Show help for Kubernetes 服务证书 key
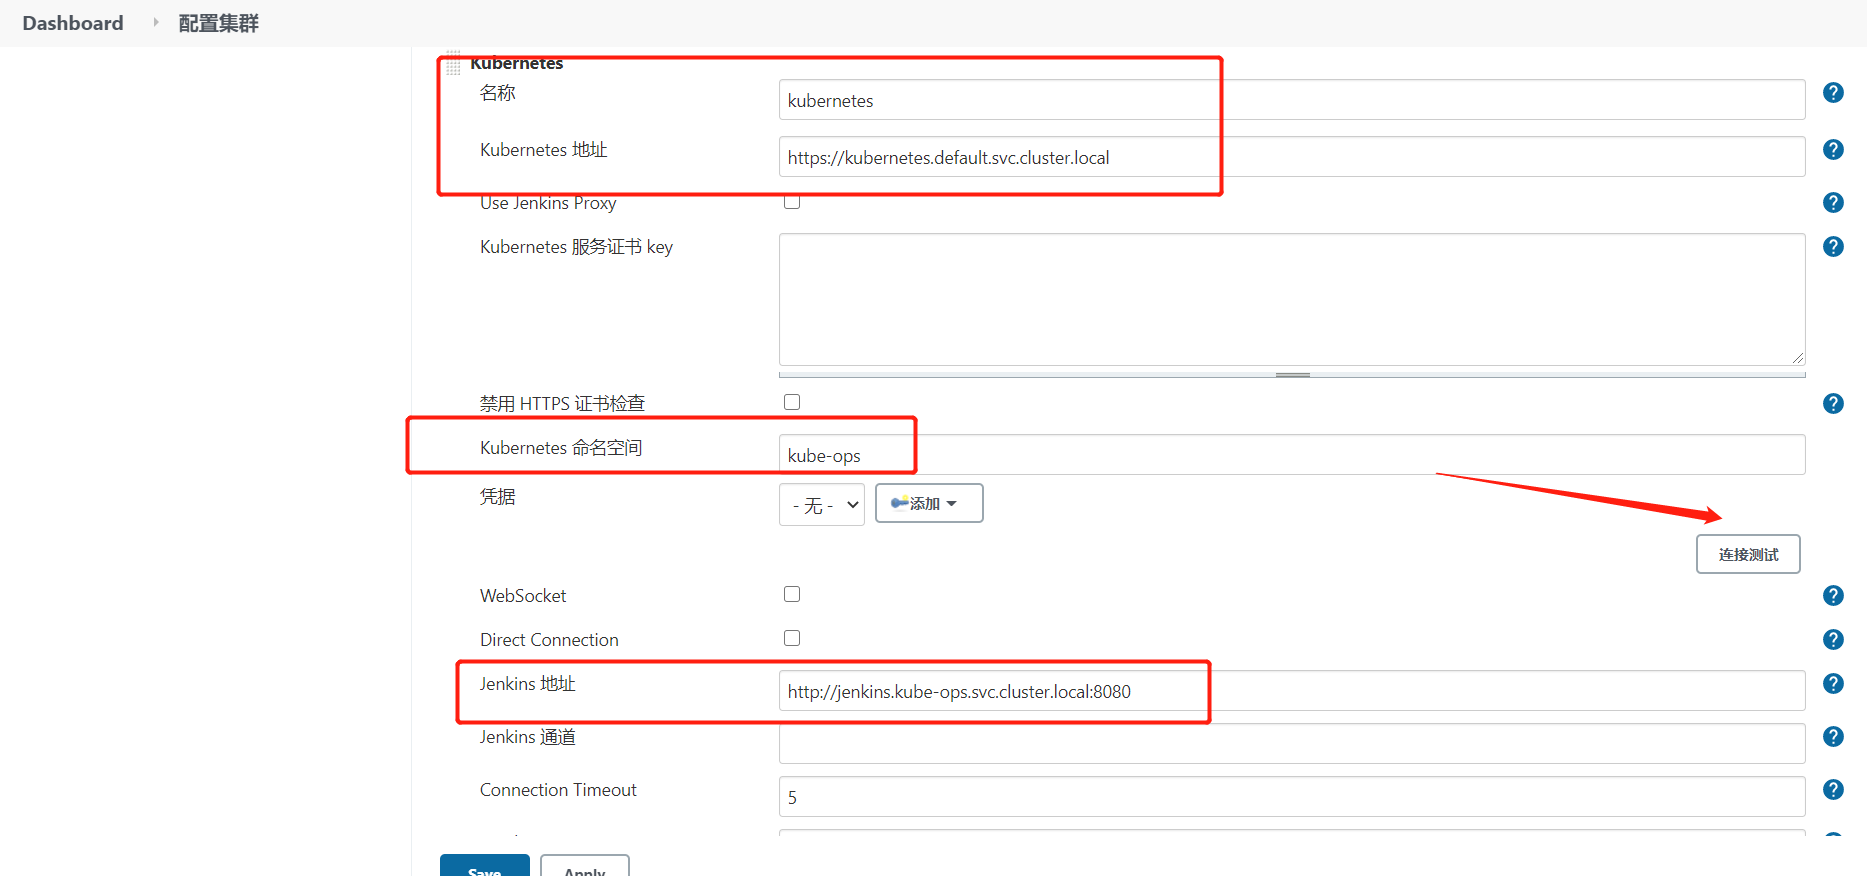Screen dimensions: 1867x876 (1833, 247)
